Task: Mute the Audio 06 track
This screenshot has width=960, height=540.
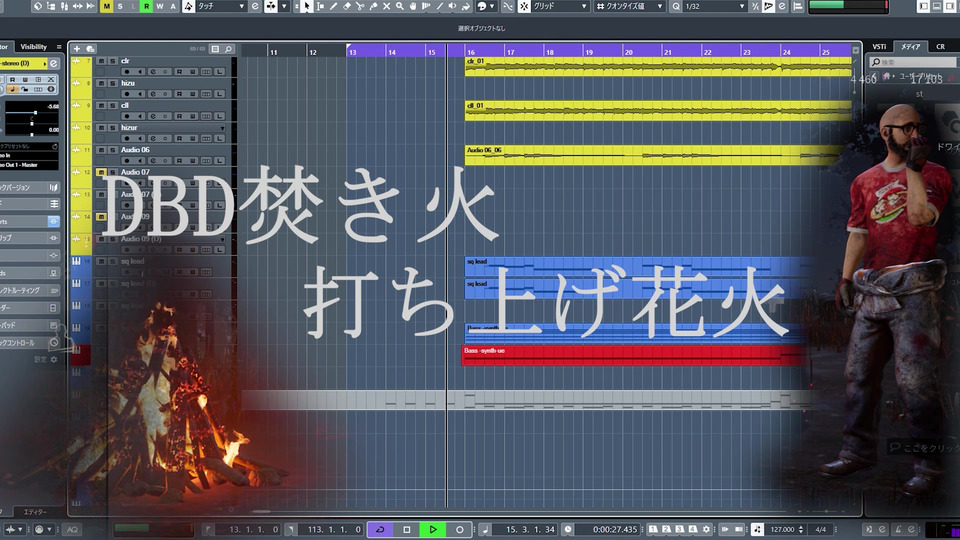Action: 102,150
